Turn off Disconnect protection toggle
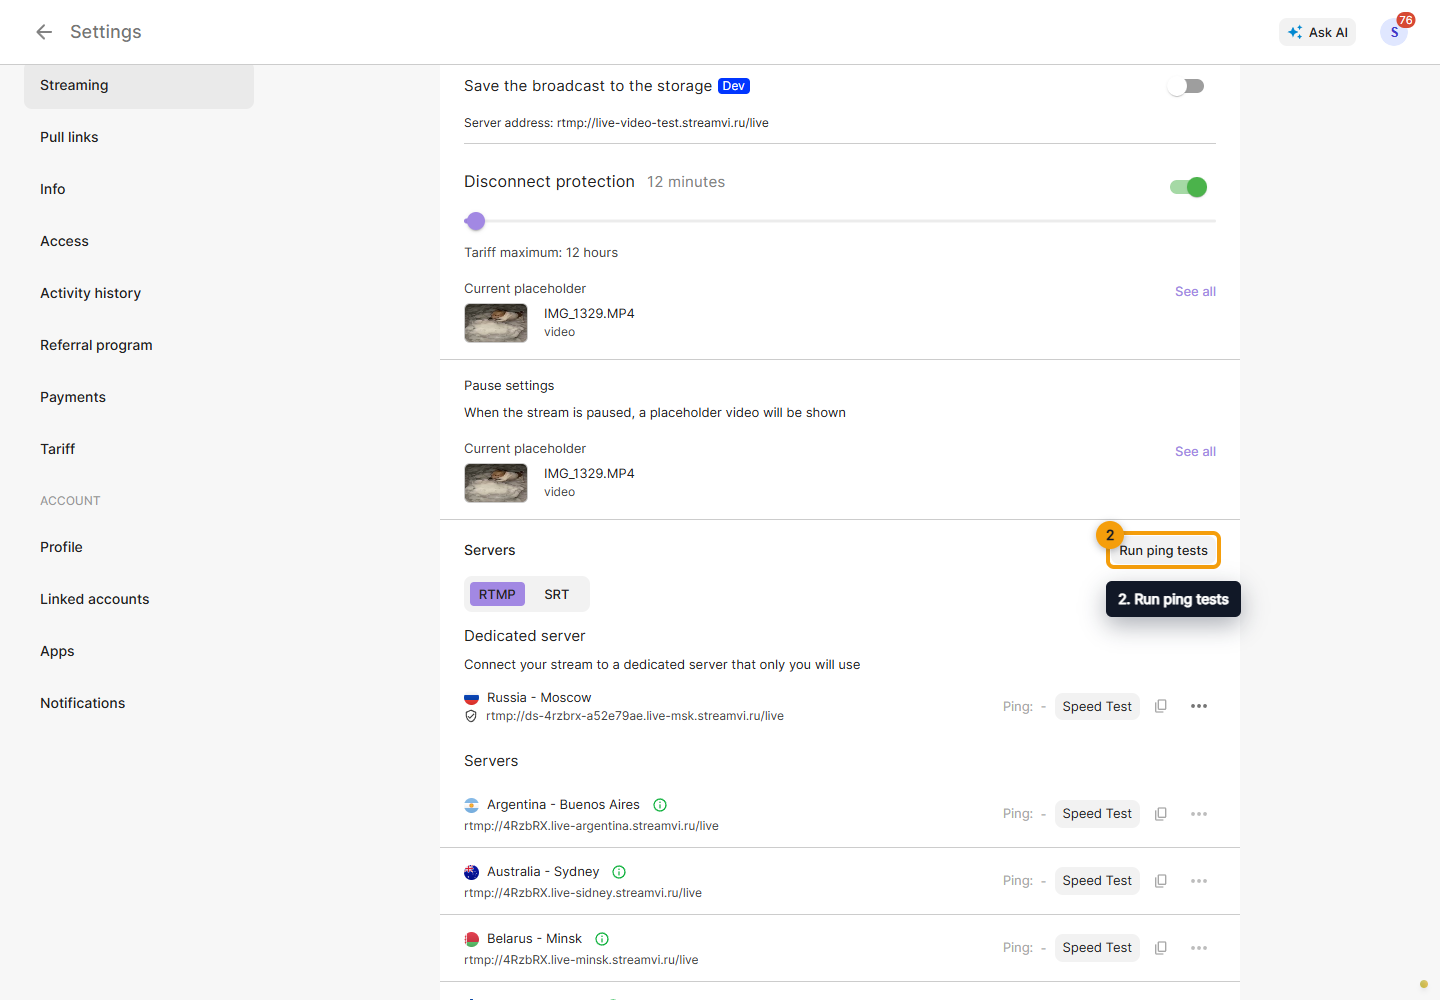Screen dimensions: 1440x1000 coord(1189,187)
